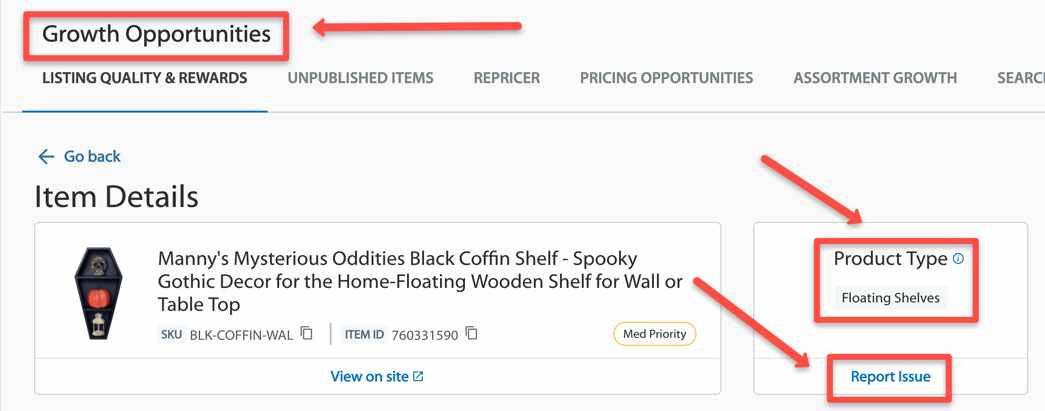Click the Product Type info icon

958,259
